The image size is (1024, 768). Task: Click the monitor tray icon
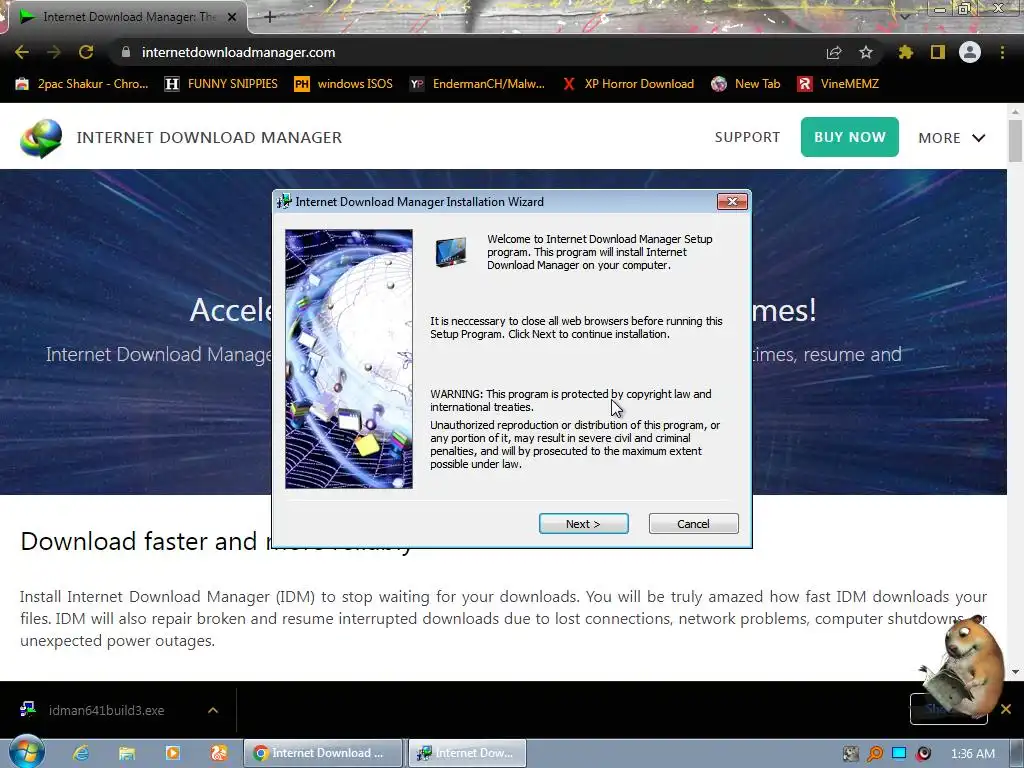899,753
